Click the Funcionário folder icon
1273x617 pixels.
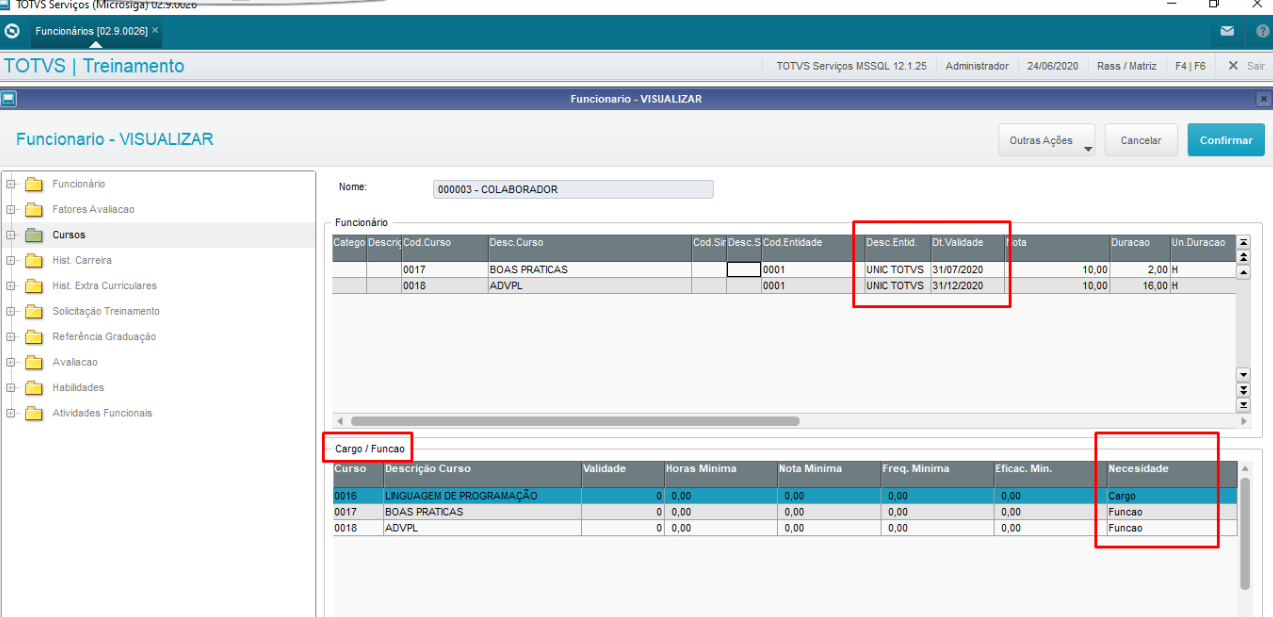34,184
